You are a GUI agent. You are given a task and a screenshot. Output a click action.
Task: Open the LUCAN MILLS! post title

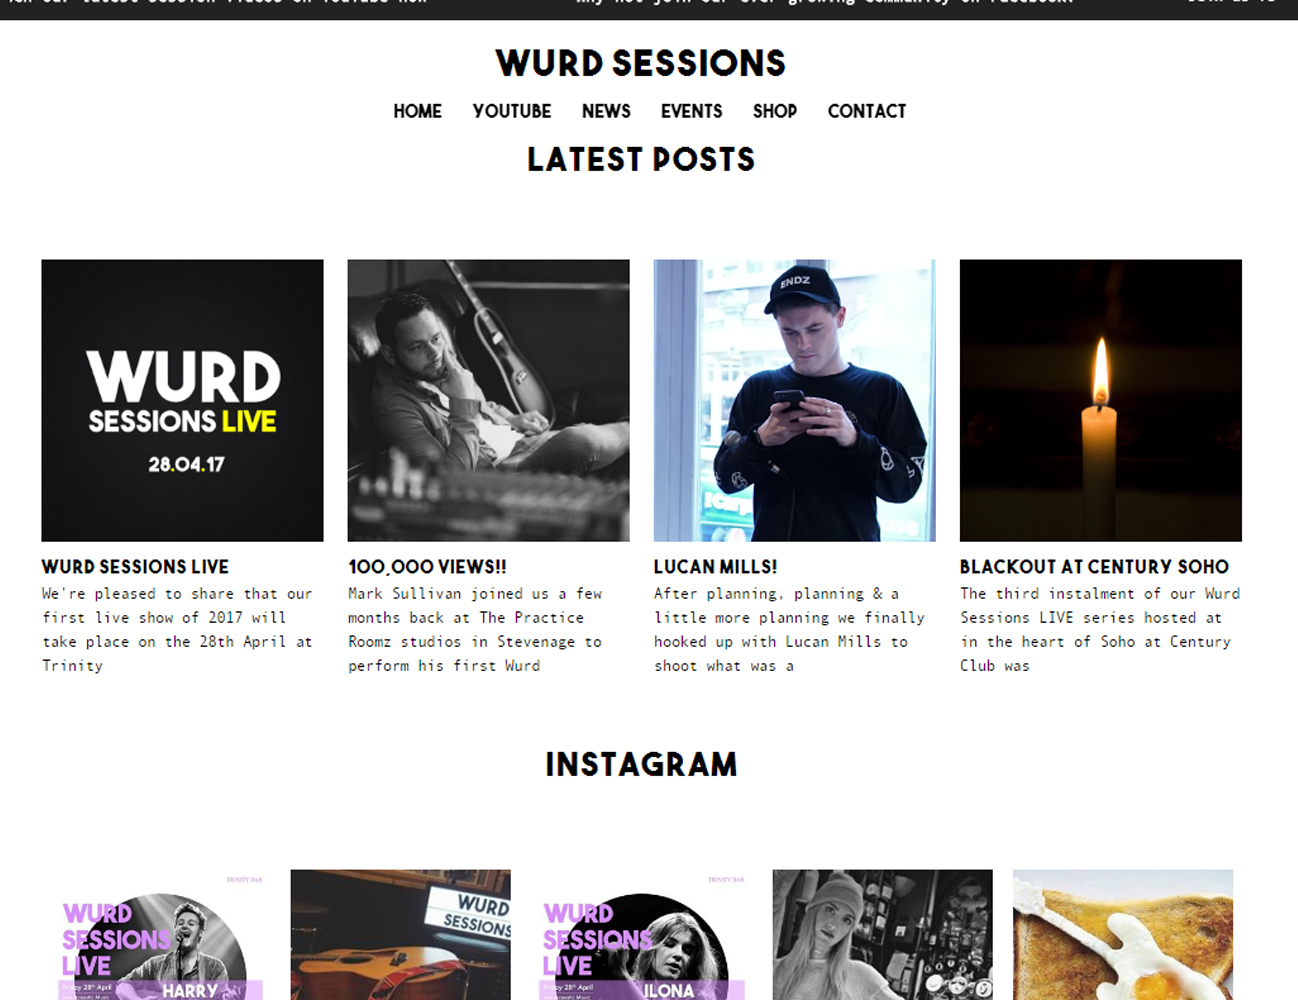point(715,567)
